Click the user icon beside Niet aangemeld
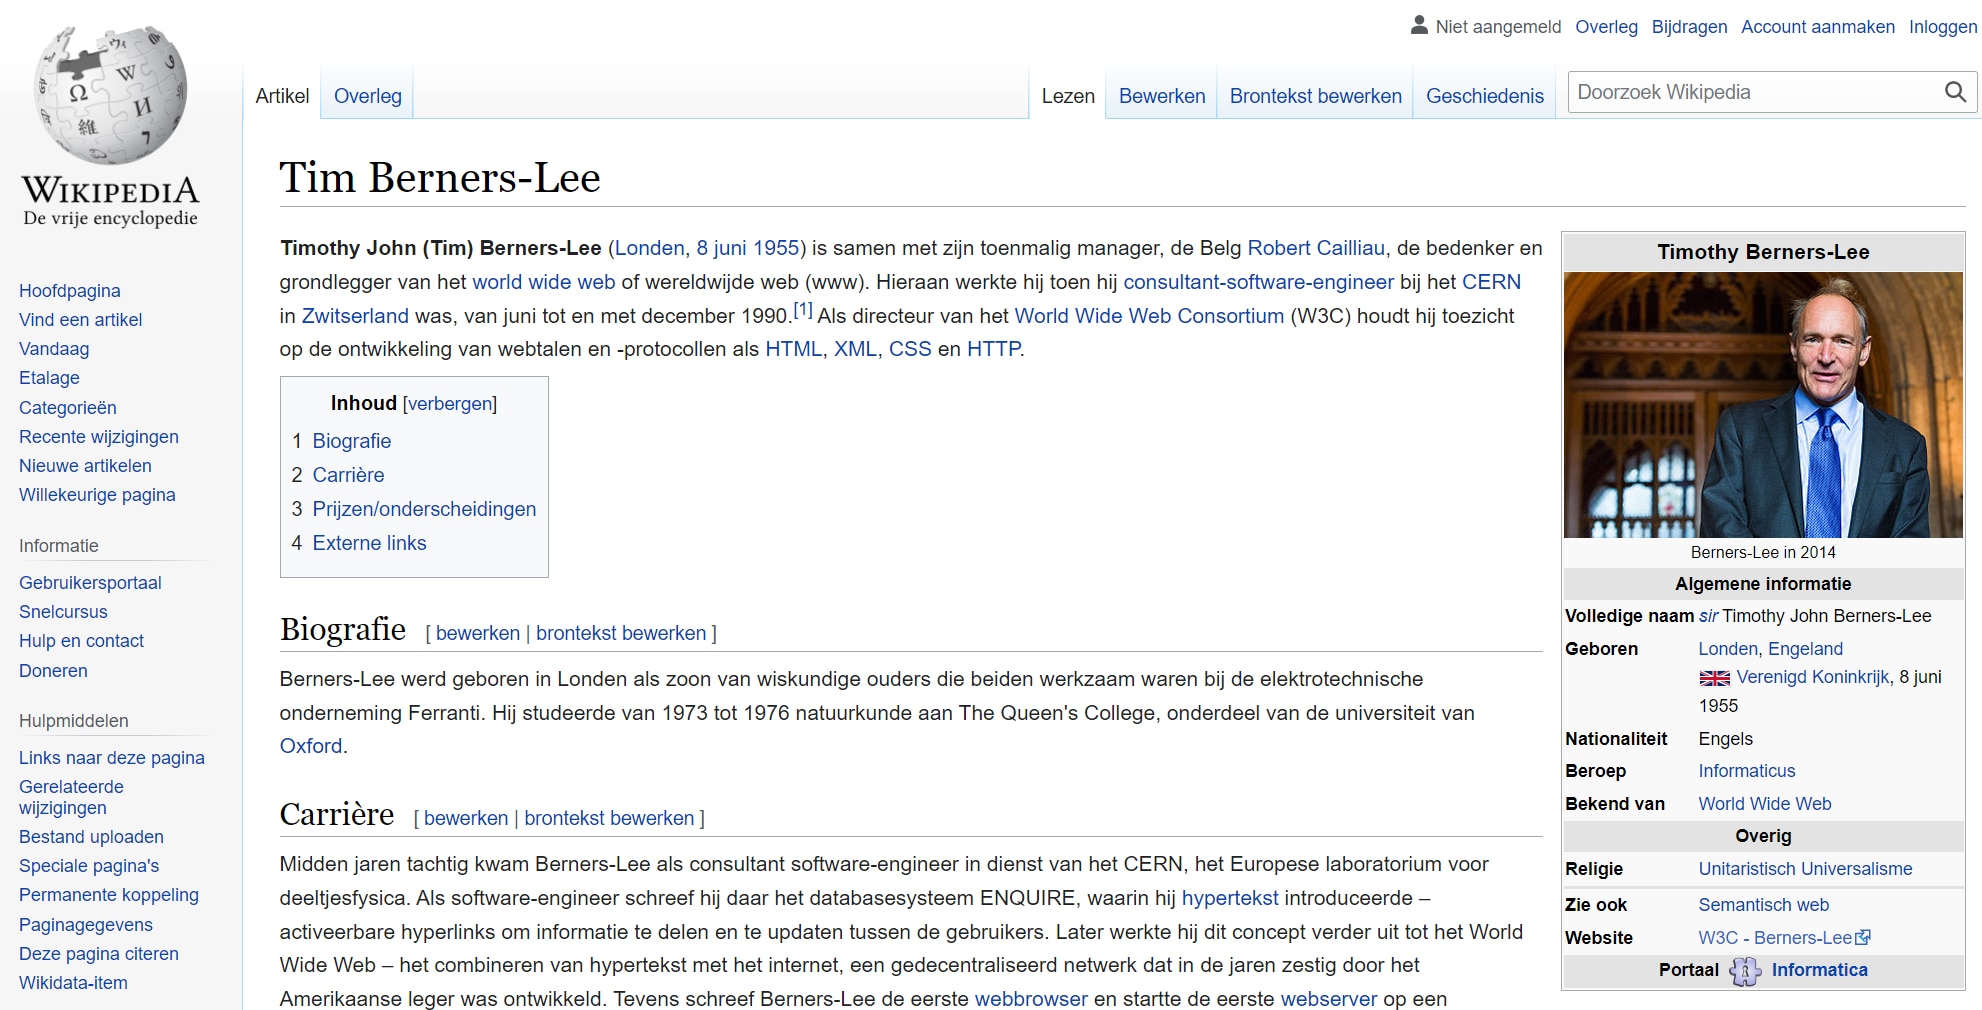The image size is (1982, 1010). tap(1418, 26)
